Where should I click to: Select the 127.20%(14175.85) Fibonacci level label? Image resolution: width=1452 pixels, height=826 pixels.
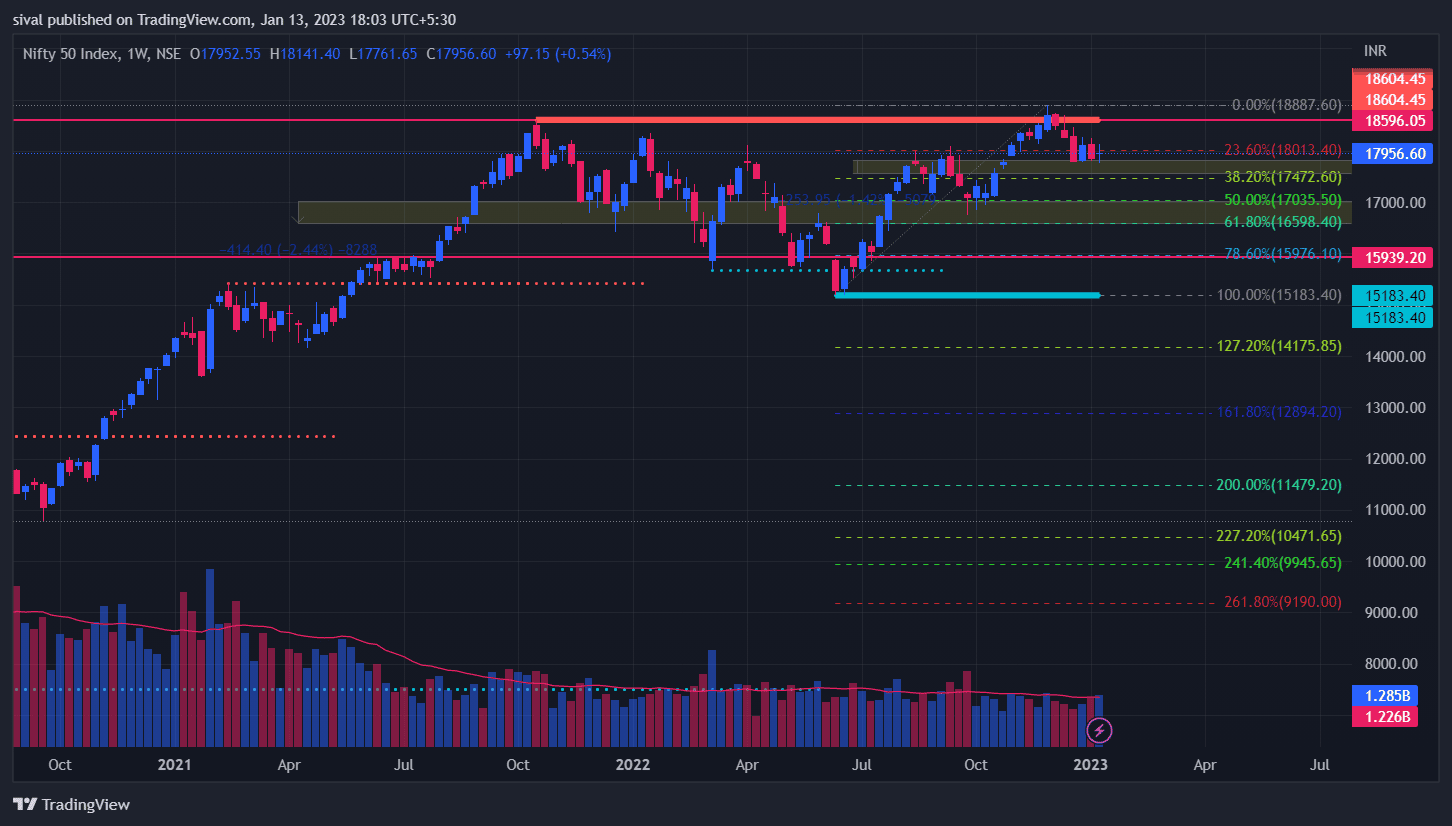click(1279, 346)
